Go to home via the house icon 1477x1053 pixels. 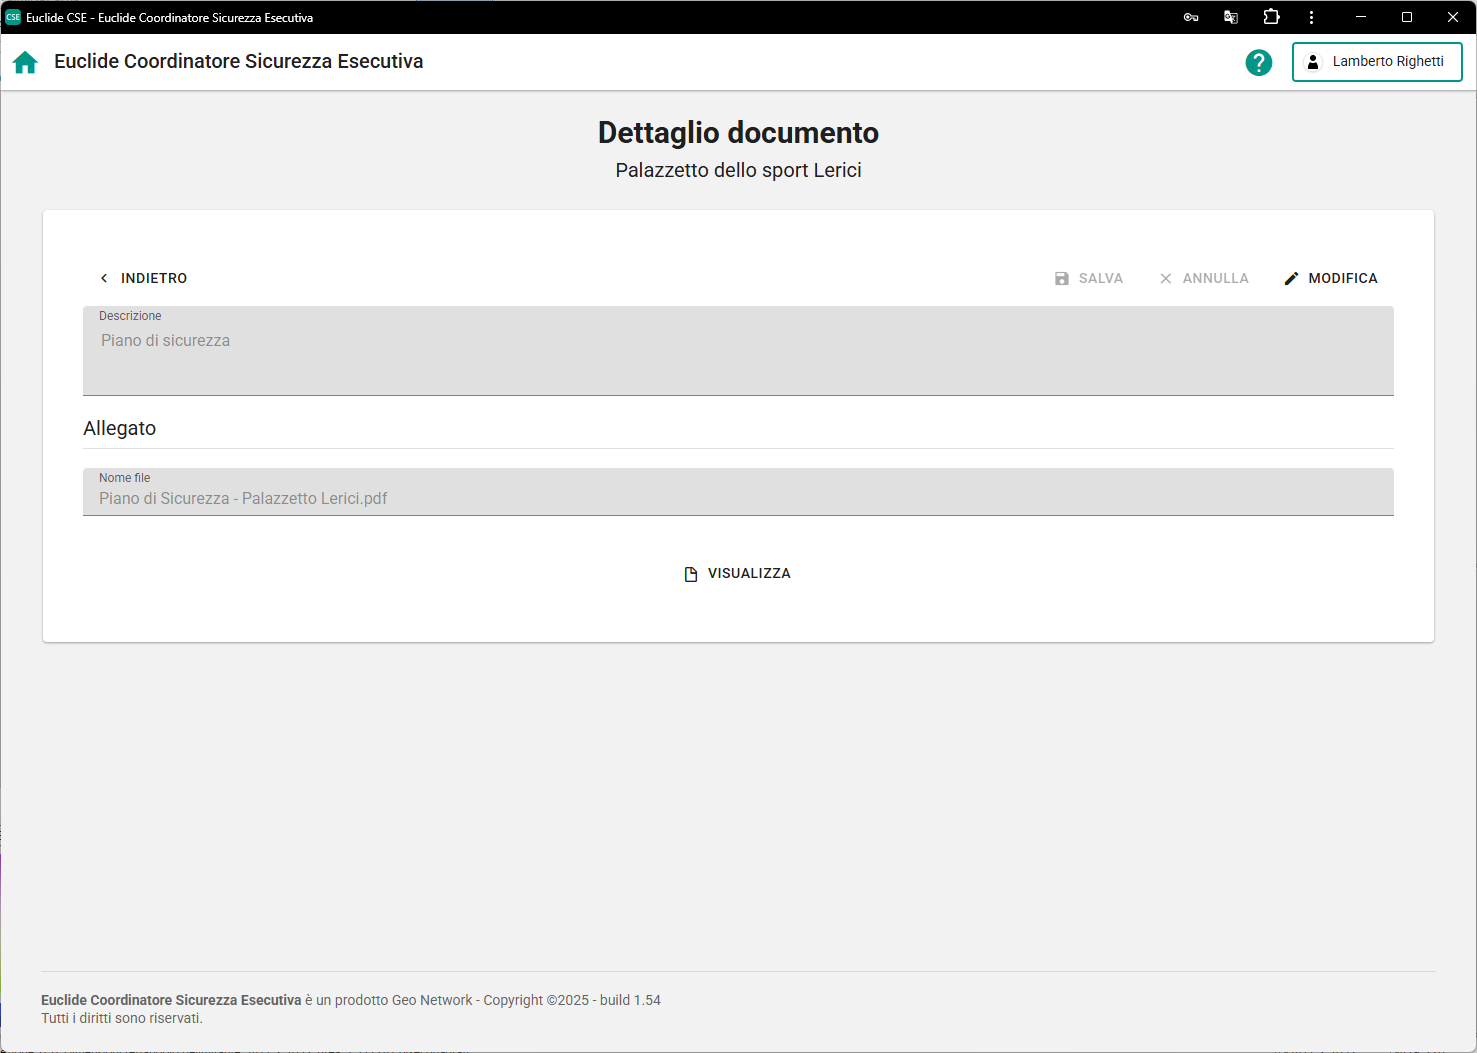25,62
